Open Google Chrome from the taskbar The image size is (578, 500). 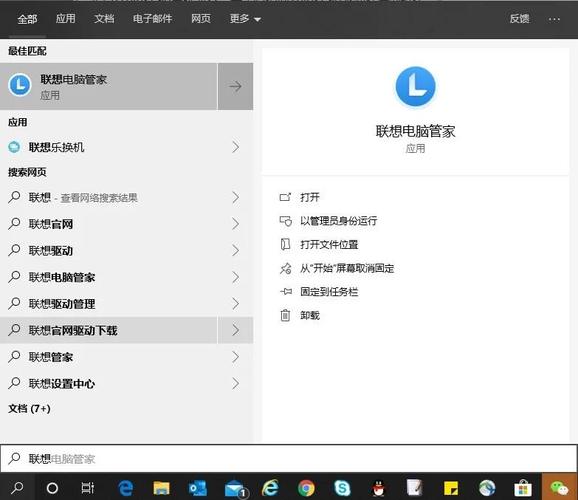click(306, 488)
